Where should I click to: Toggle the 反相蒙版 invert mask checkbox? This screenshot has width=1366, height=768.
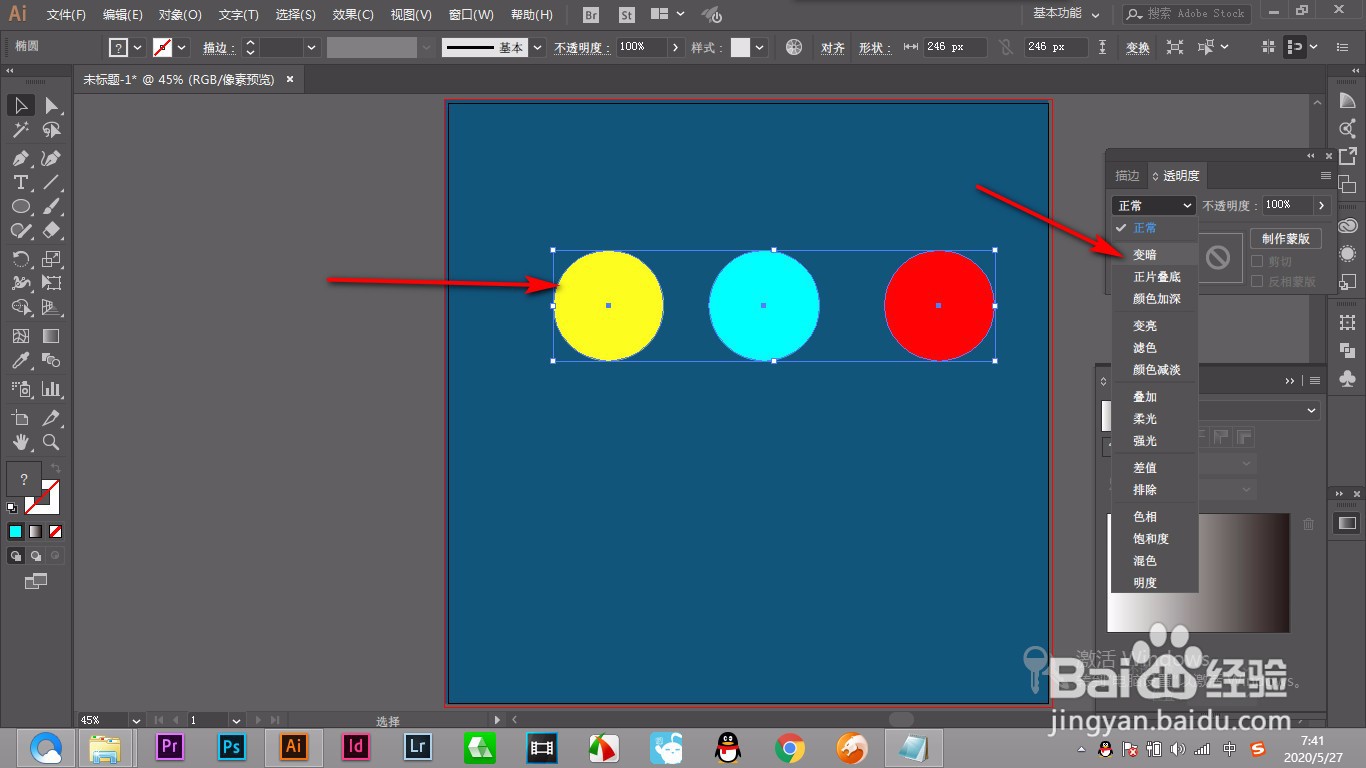pos(1258,281)
